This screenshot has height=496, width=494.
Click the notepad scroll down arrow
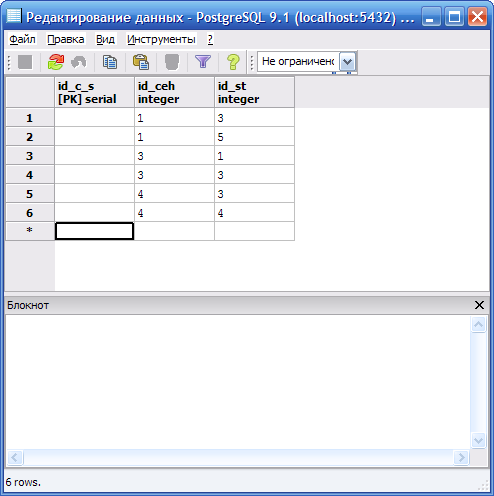coord(479,440)
